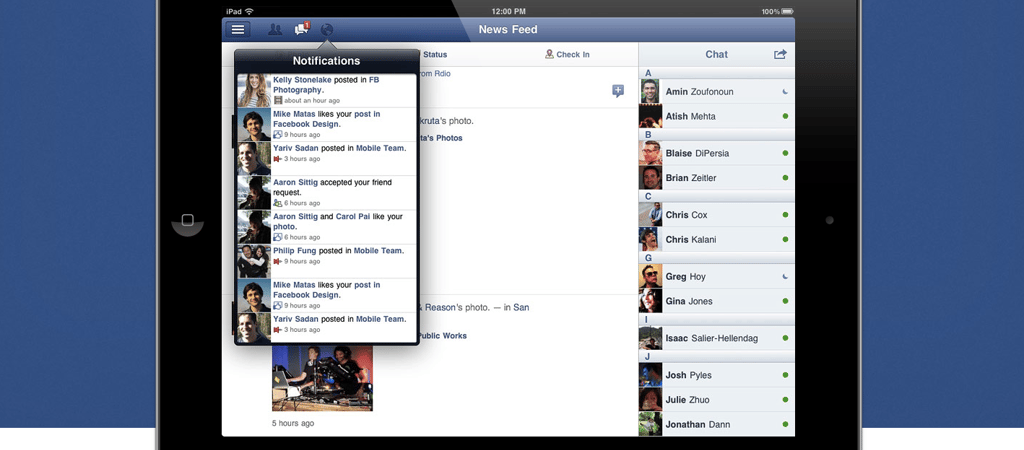
Task: Start chat with Blaise DiPersia
Action: point(715,153)
